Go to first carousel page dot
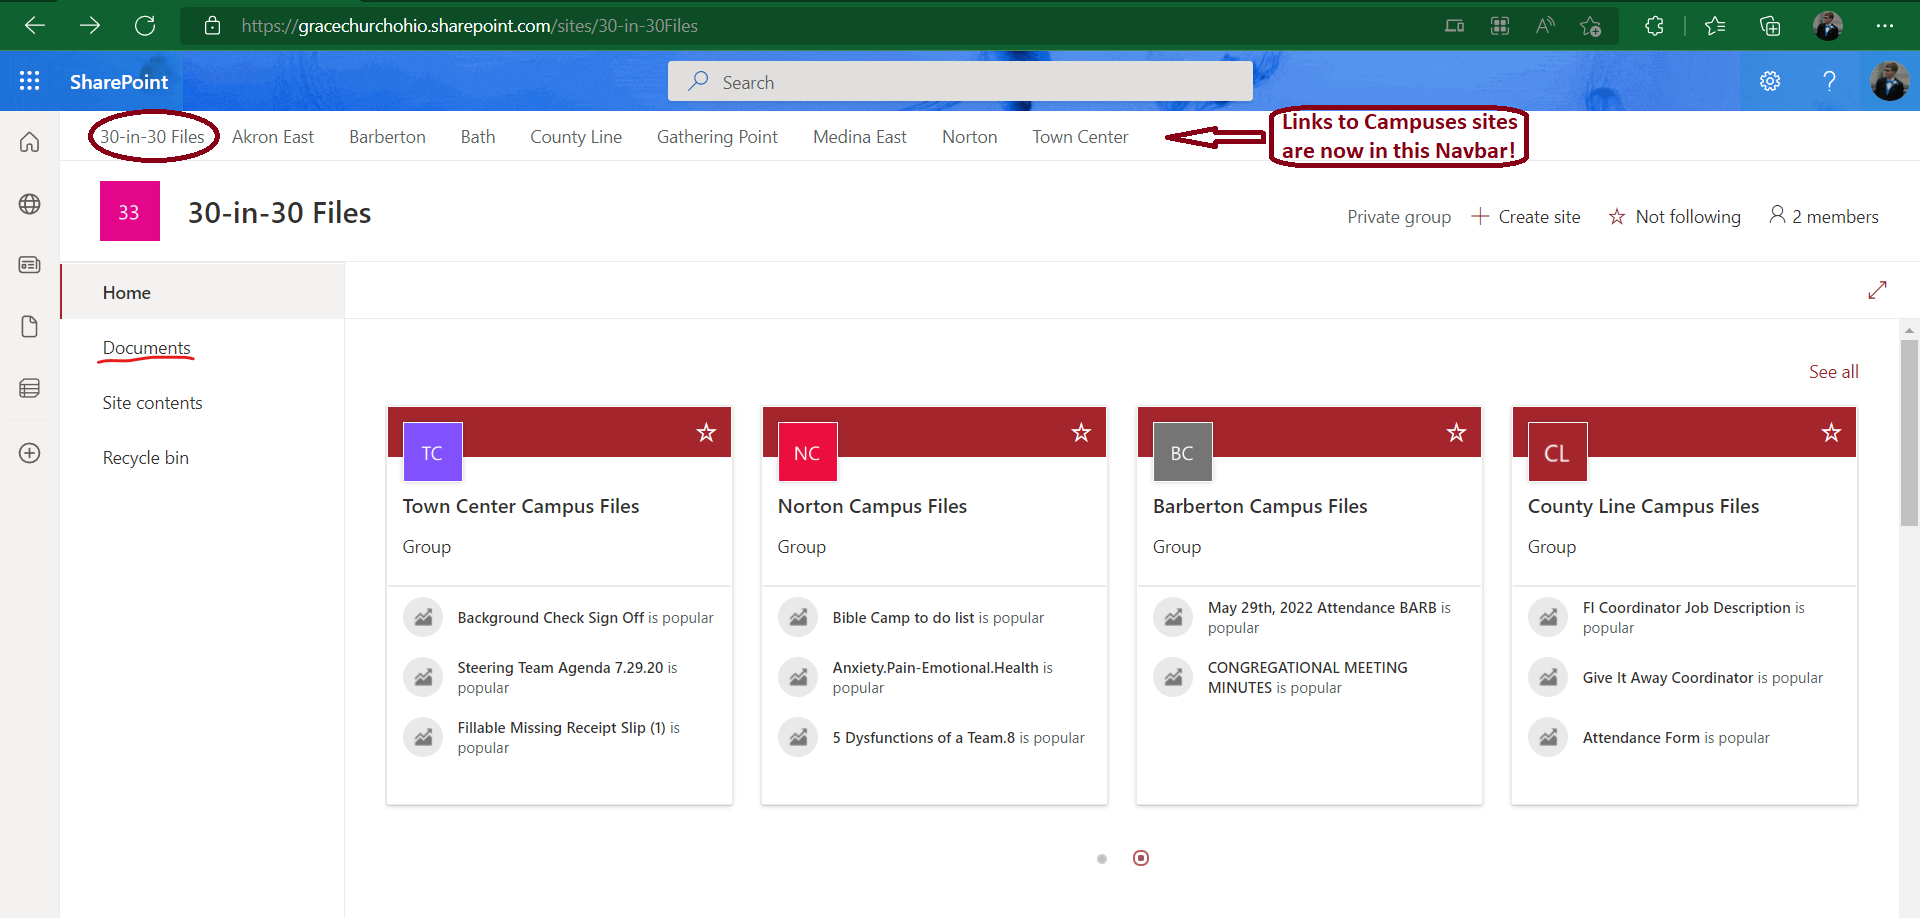Viewport: 1923px width, 919px height. point(1102,859)
